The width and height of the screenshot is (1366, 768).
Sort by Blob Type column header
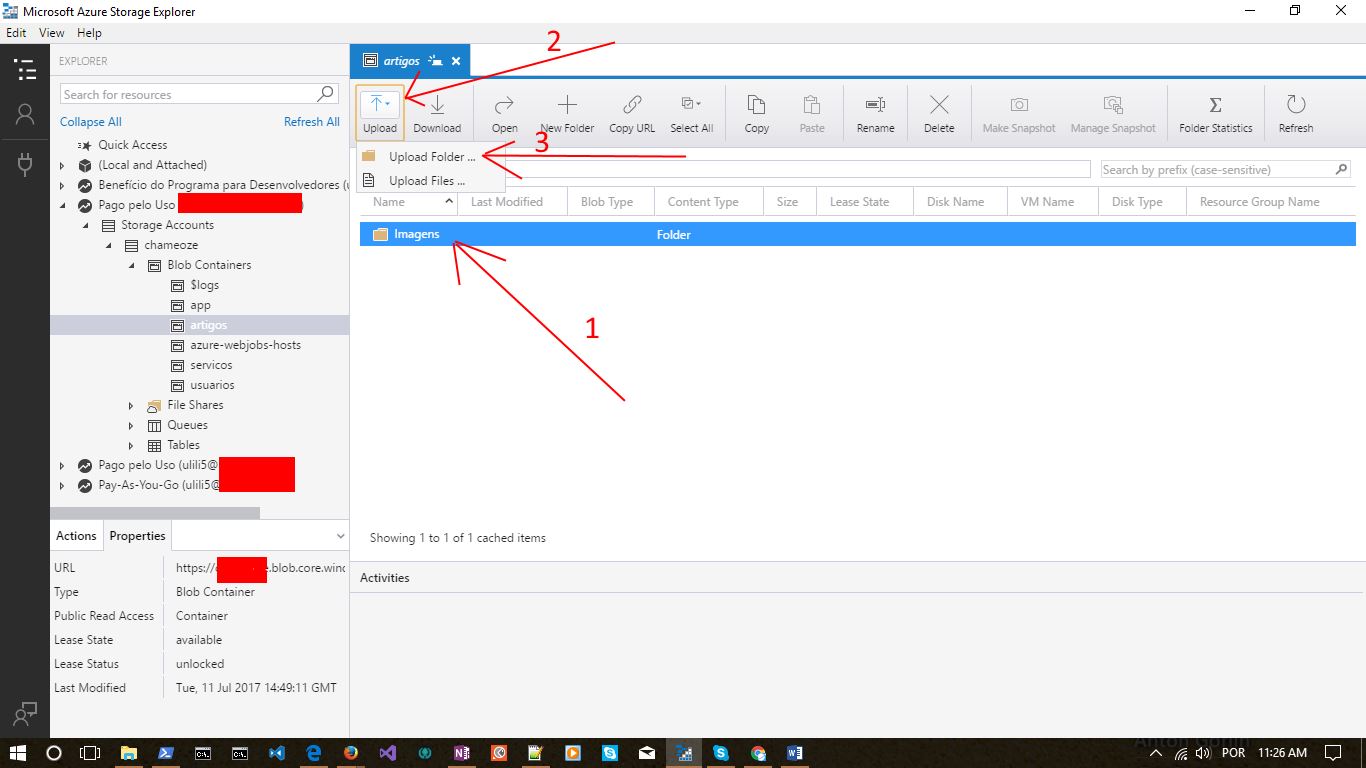click(610, 201)
